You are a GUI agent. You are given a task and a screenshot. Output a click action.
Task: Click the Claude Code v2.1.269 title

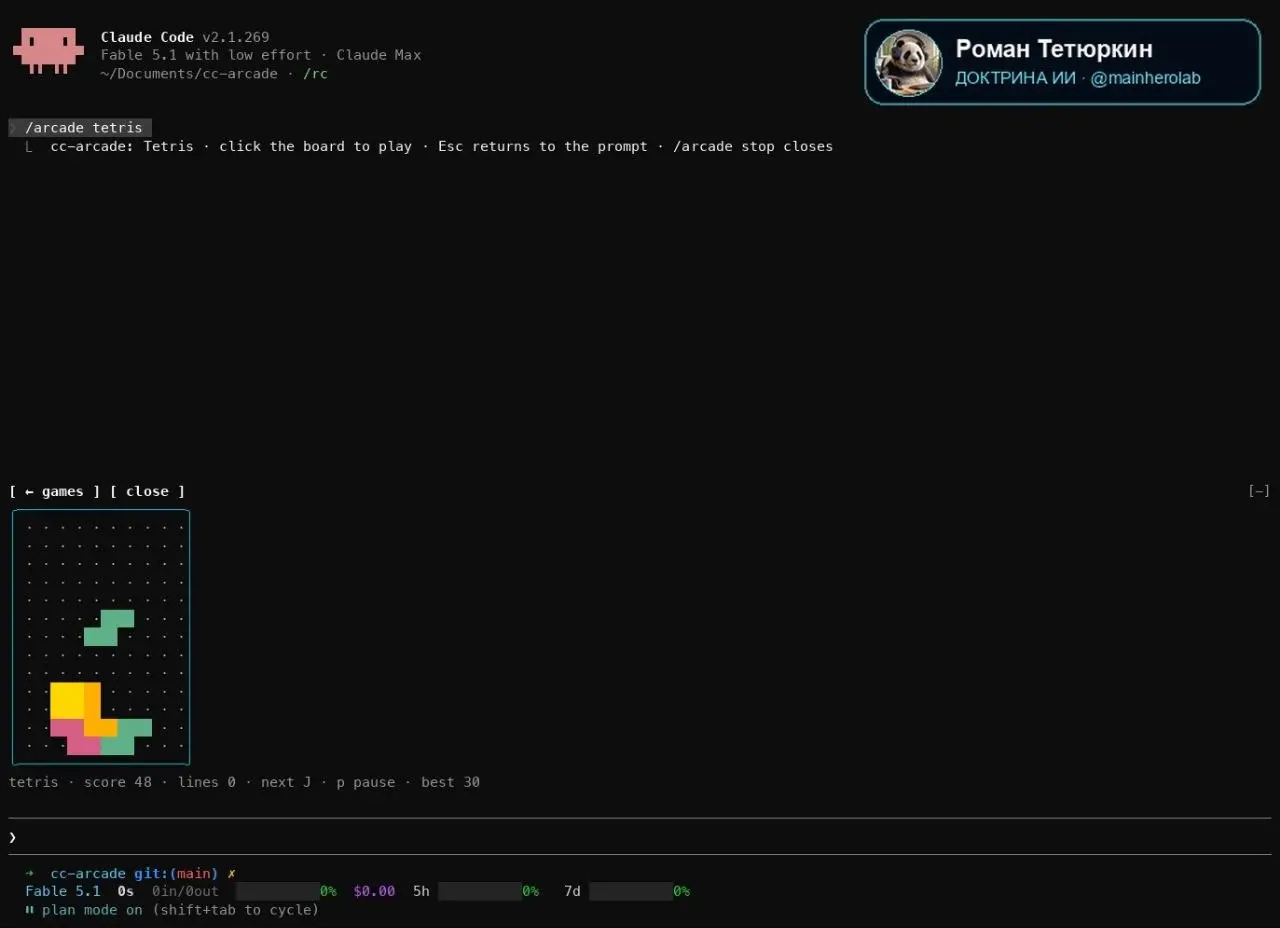click(185, 37)
